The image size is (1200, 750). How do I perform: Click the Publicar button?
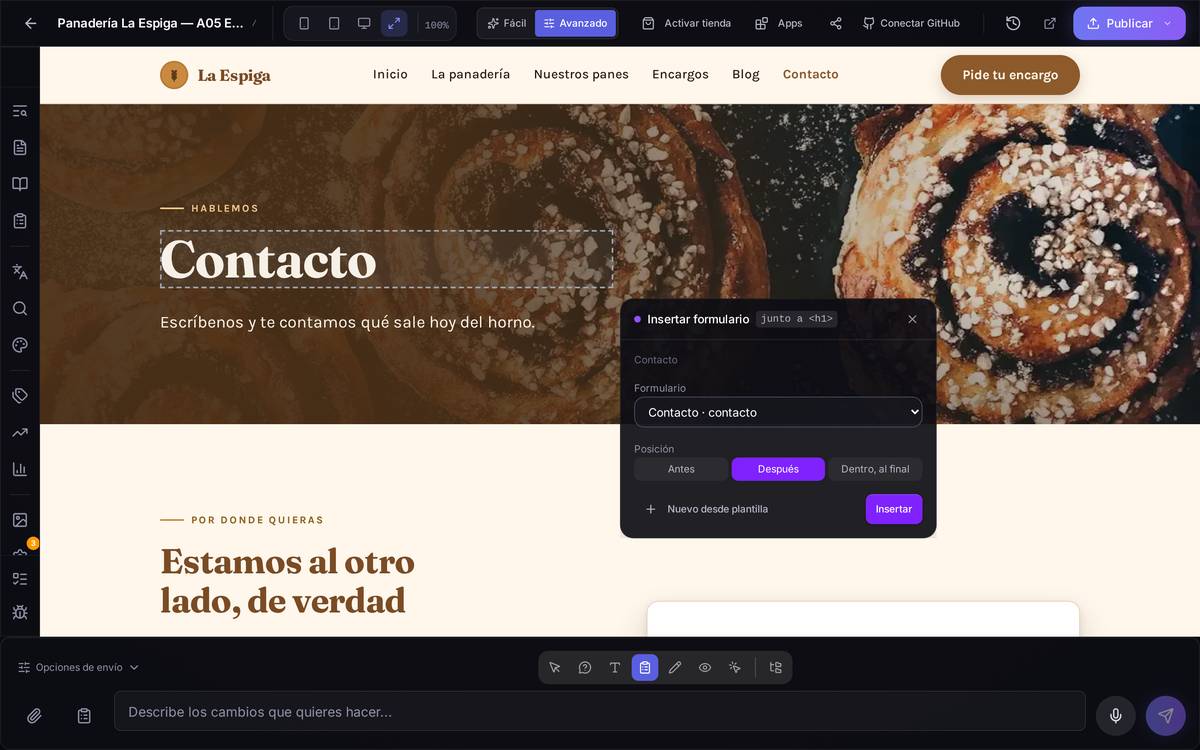tap(1119, 23)
